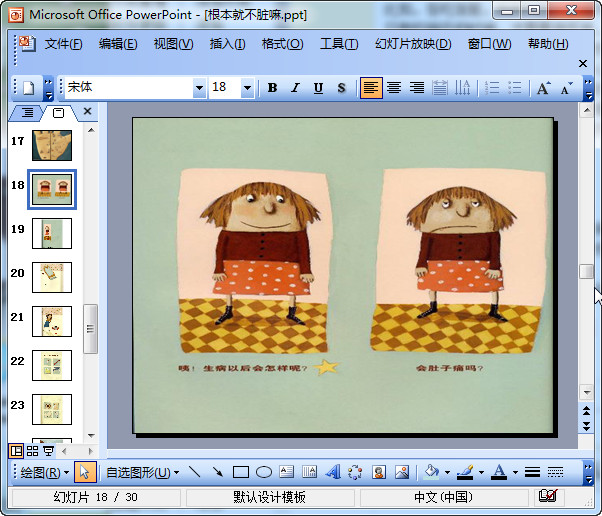602x516 pixels.
Task: Insert Diagram or Organization Chart
Action: click(x=355, y=472)
